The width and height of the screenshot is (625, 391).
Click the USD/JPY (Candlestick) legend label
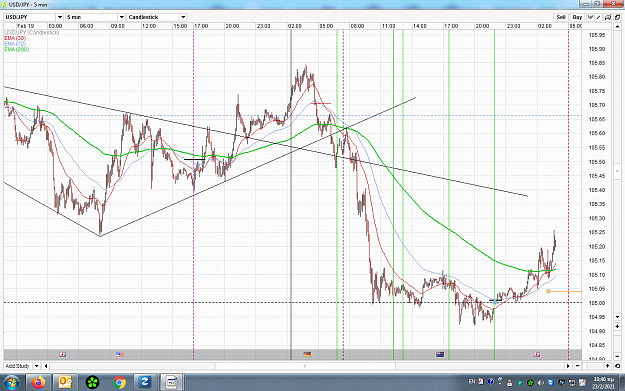coord(32,32)
